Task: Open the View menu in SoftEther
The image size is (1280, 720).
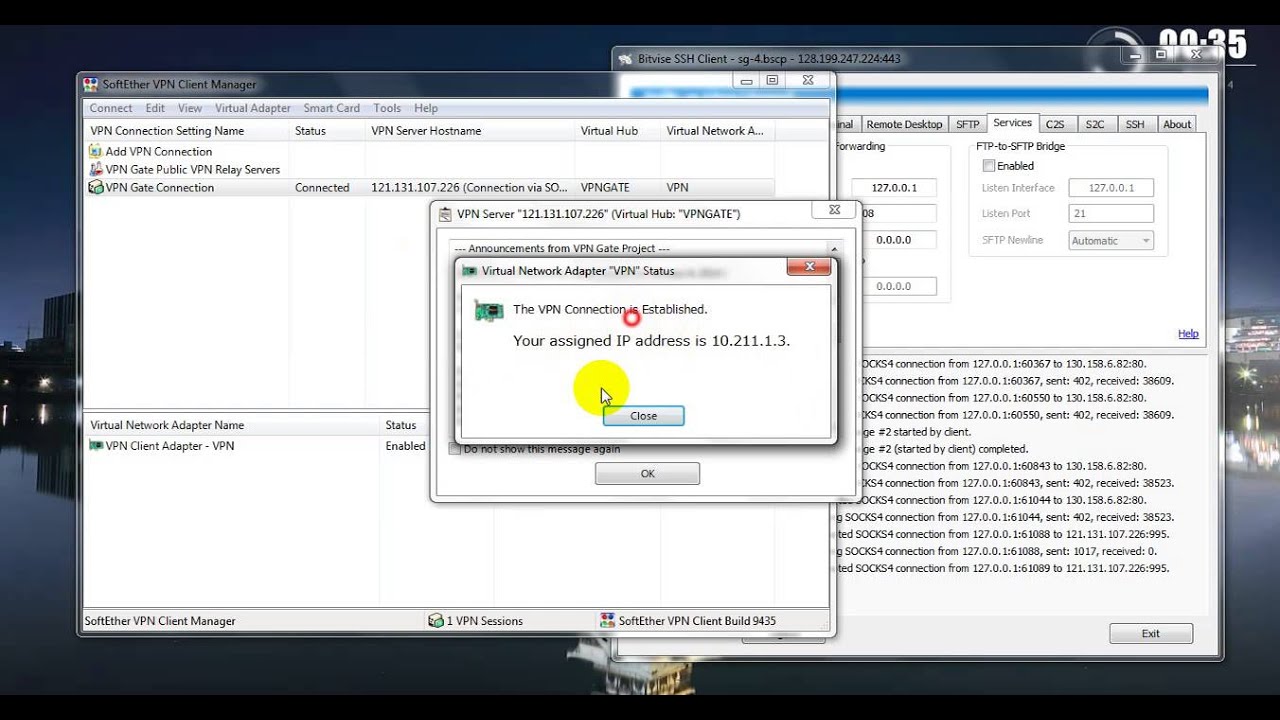Action: click(x=190, y=108)
